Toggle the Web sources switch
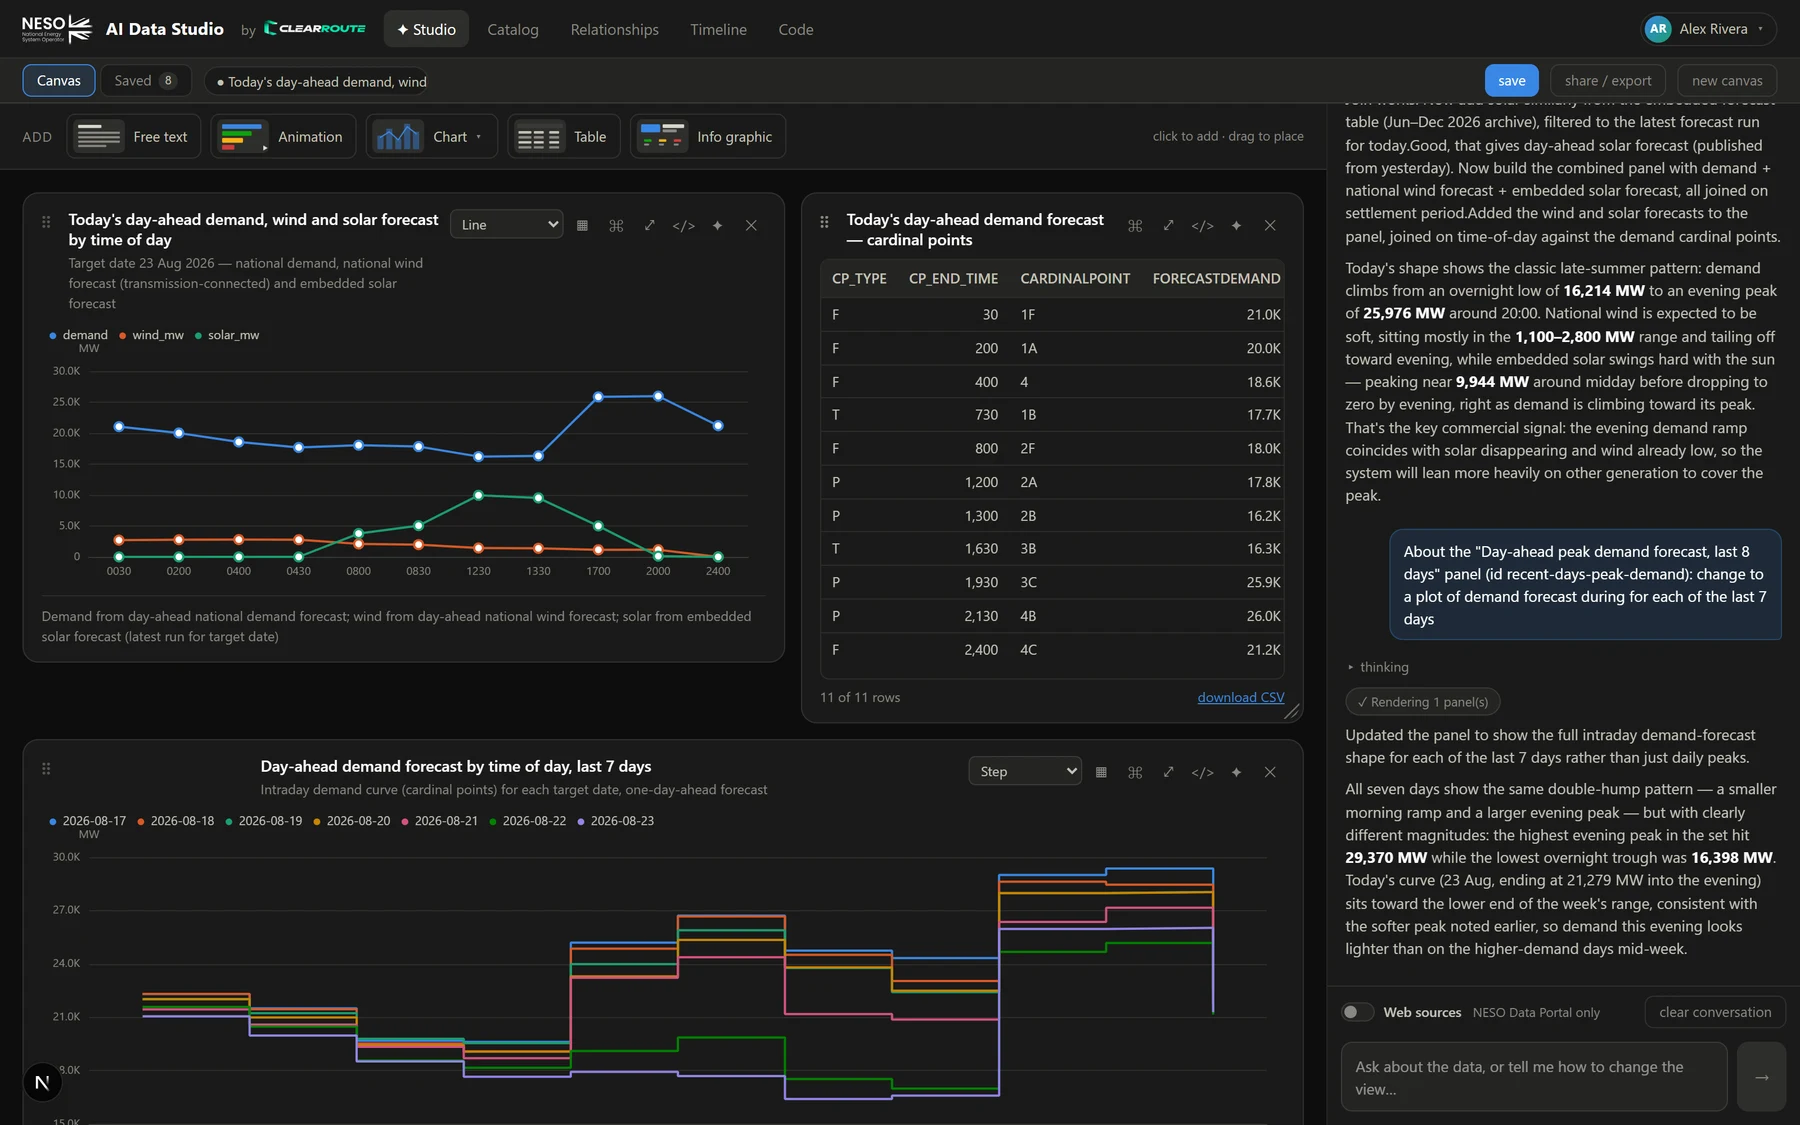This screenshot has width=1800, height=1125. [x=1357, y=1012]
